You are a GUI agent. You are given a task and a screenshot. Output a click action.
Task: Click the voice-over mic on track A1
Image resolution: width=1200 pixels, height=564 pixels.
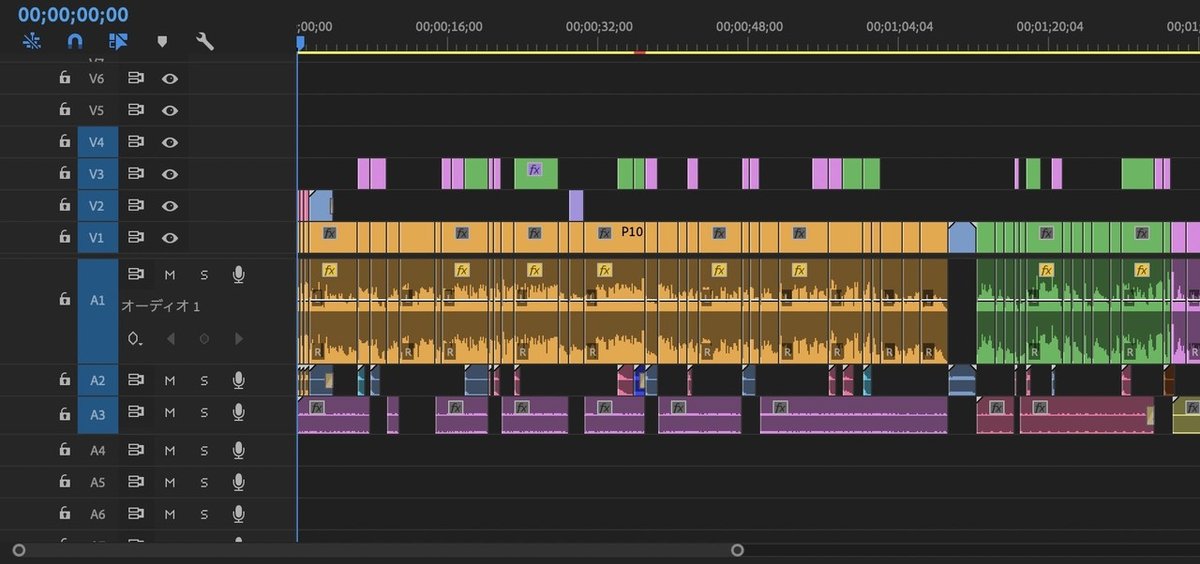pos(238,274)
